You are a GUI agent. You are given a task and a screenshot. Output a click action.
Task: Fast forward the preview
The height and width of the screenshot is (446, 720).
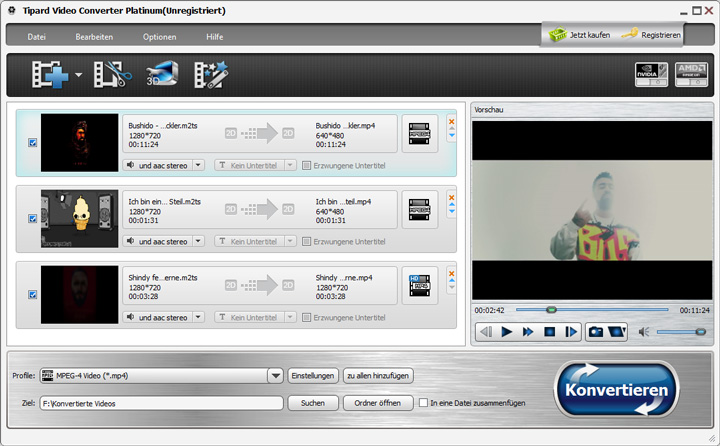tap(528, 331)
